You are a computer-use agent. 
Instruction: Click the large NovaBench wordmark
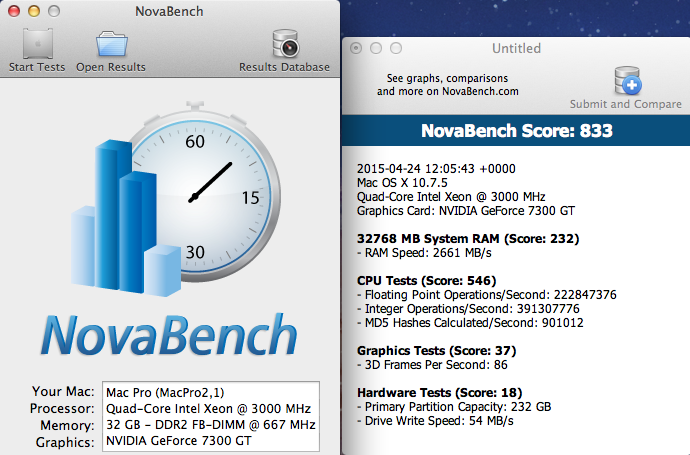point(169,335)
